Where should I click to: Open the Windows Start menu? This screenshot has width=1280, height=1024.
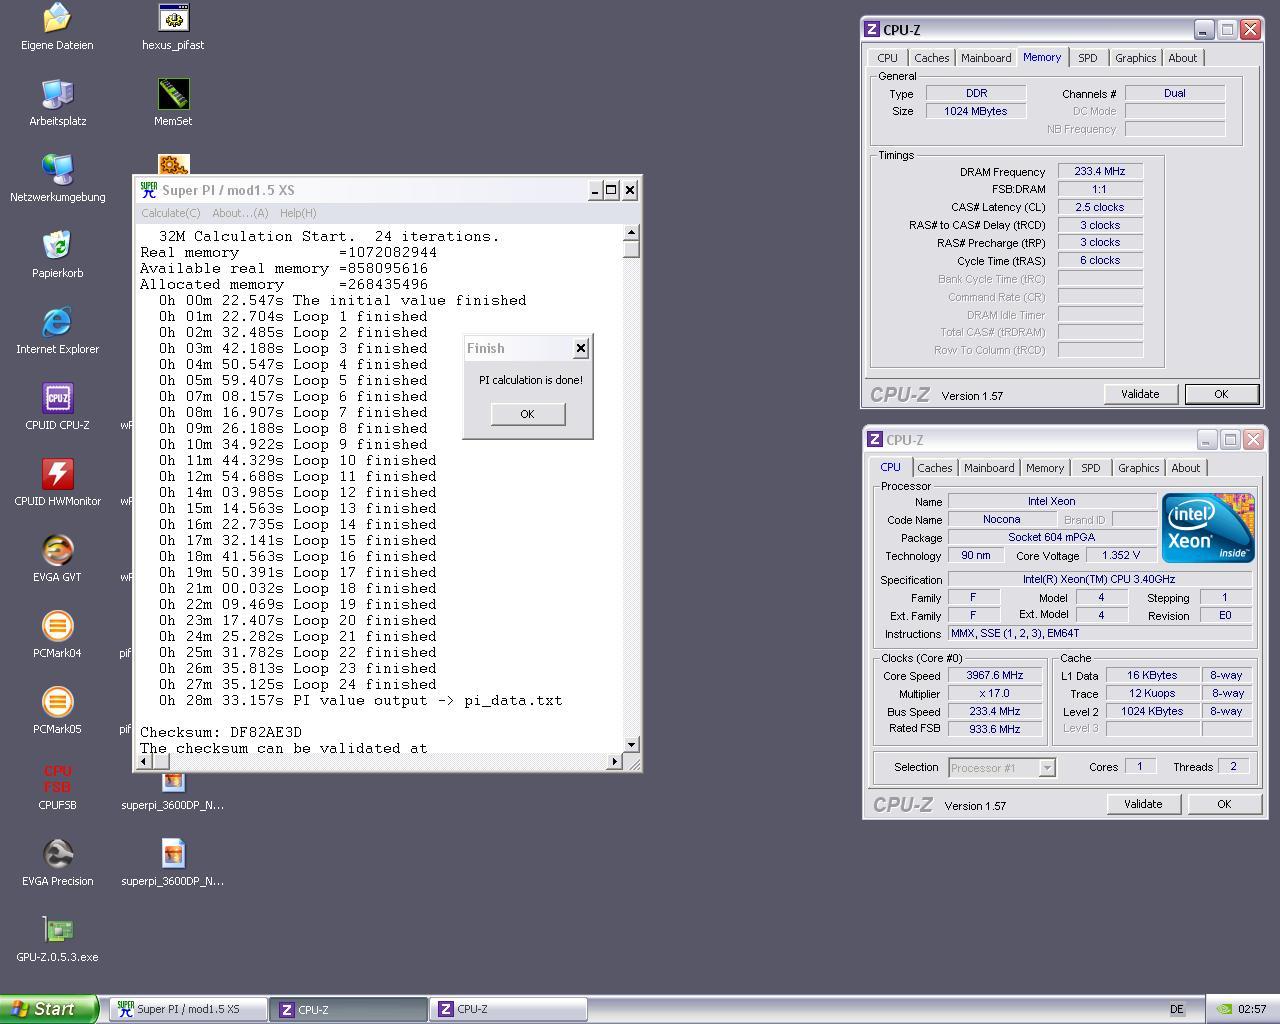(x=49, y=1009)
